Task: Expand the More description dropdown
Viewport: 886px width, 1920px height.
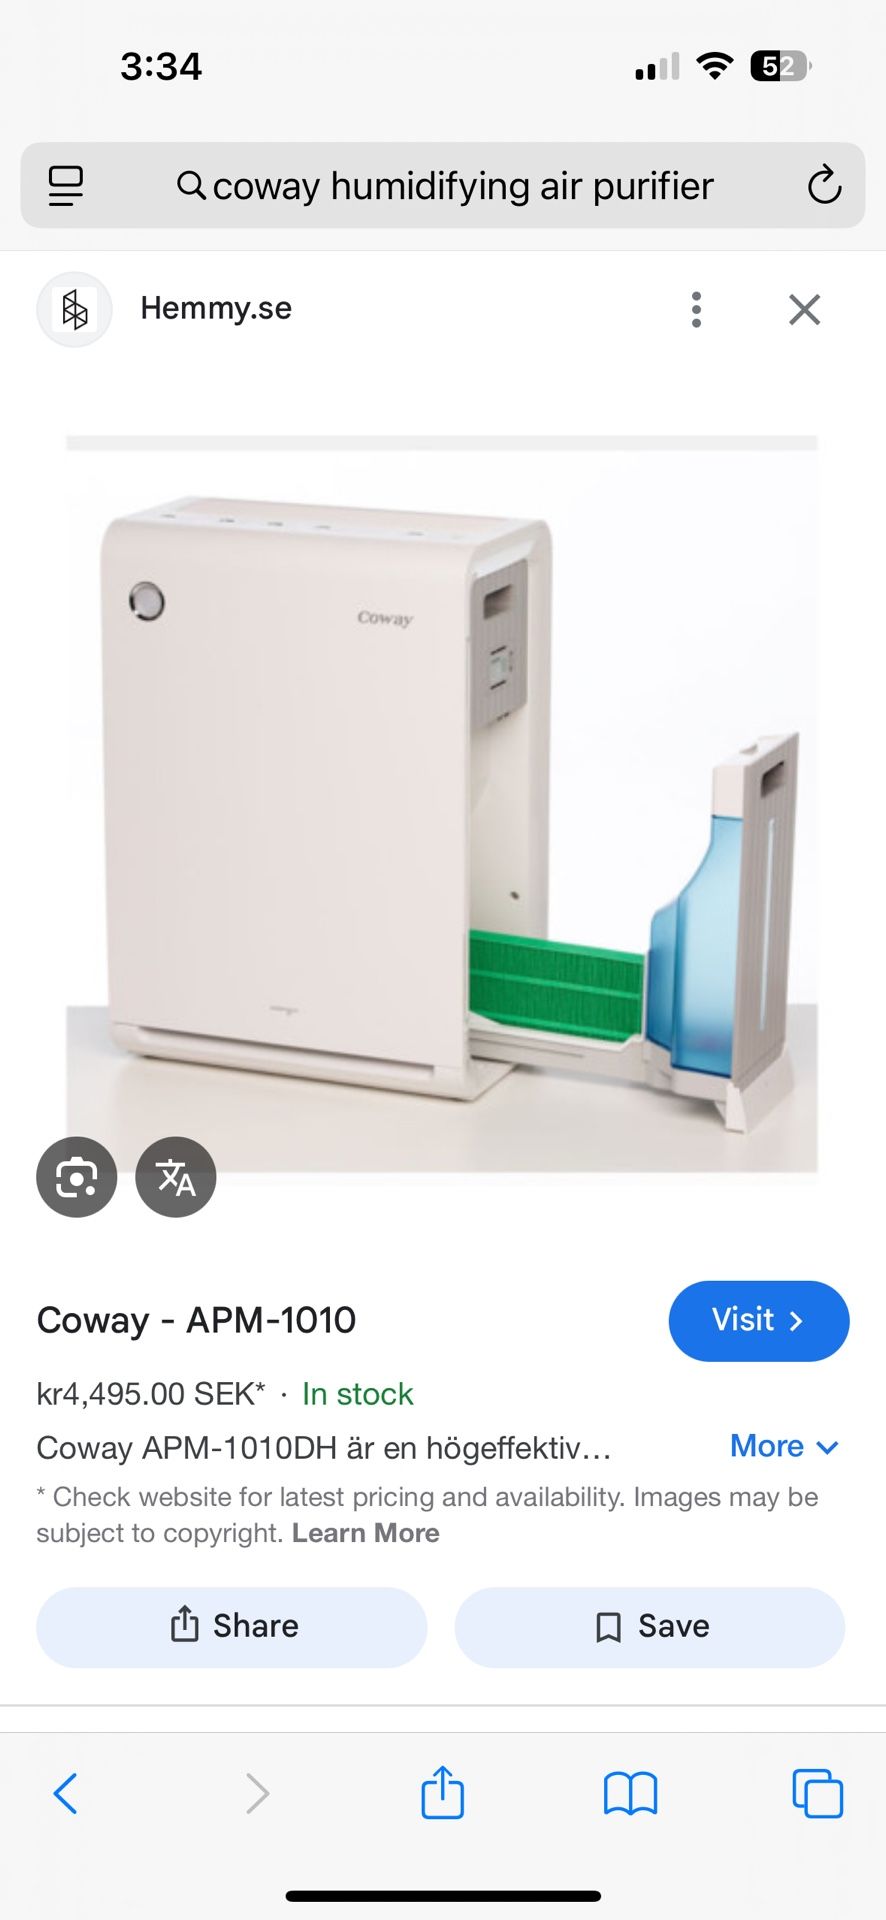Action: pyautogui.click(x=784, y=1446)
